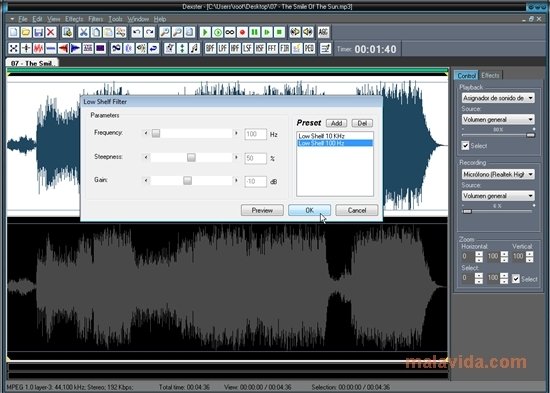
Task: Open the Filters menu
Action: click(x=96, y=19)
